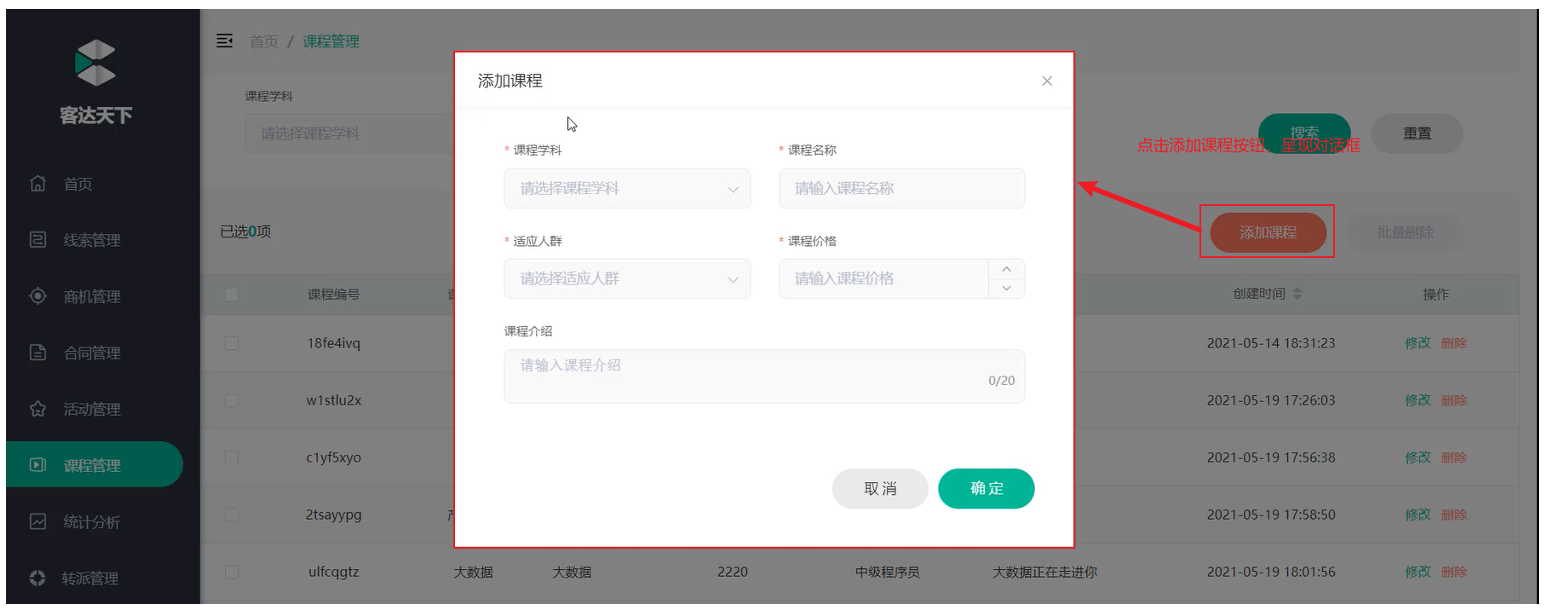Image resolution: width=1548 pixels, height=616 pixels.
Task: Click the 课程介绍 text area
Action: point(764,376)
